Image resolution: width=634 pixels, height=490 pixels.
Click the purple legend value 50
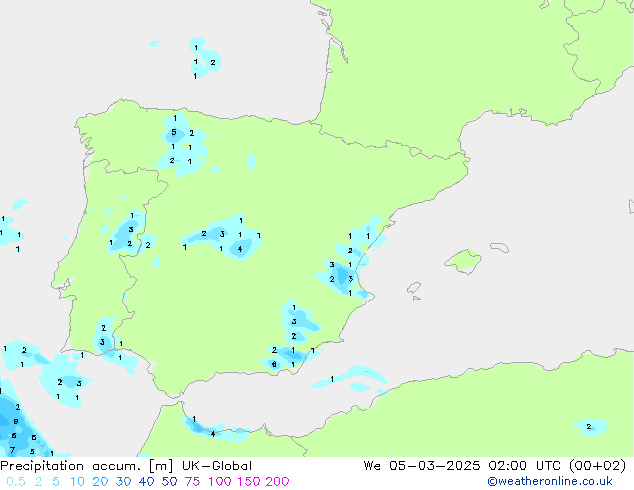169,482
